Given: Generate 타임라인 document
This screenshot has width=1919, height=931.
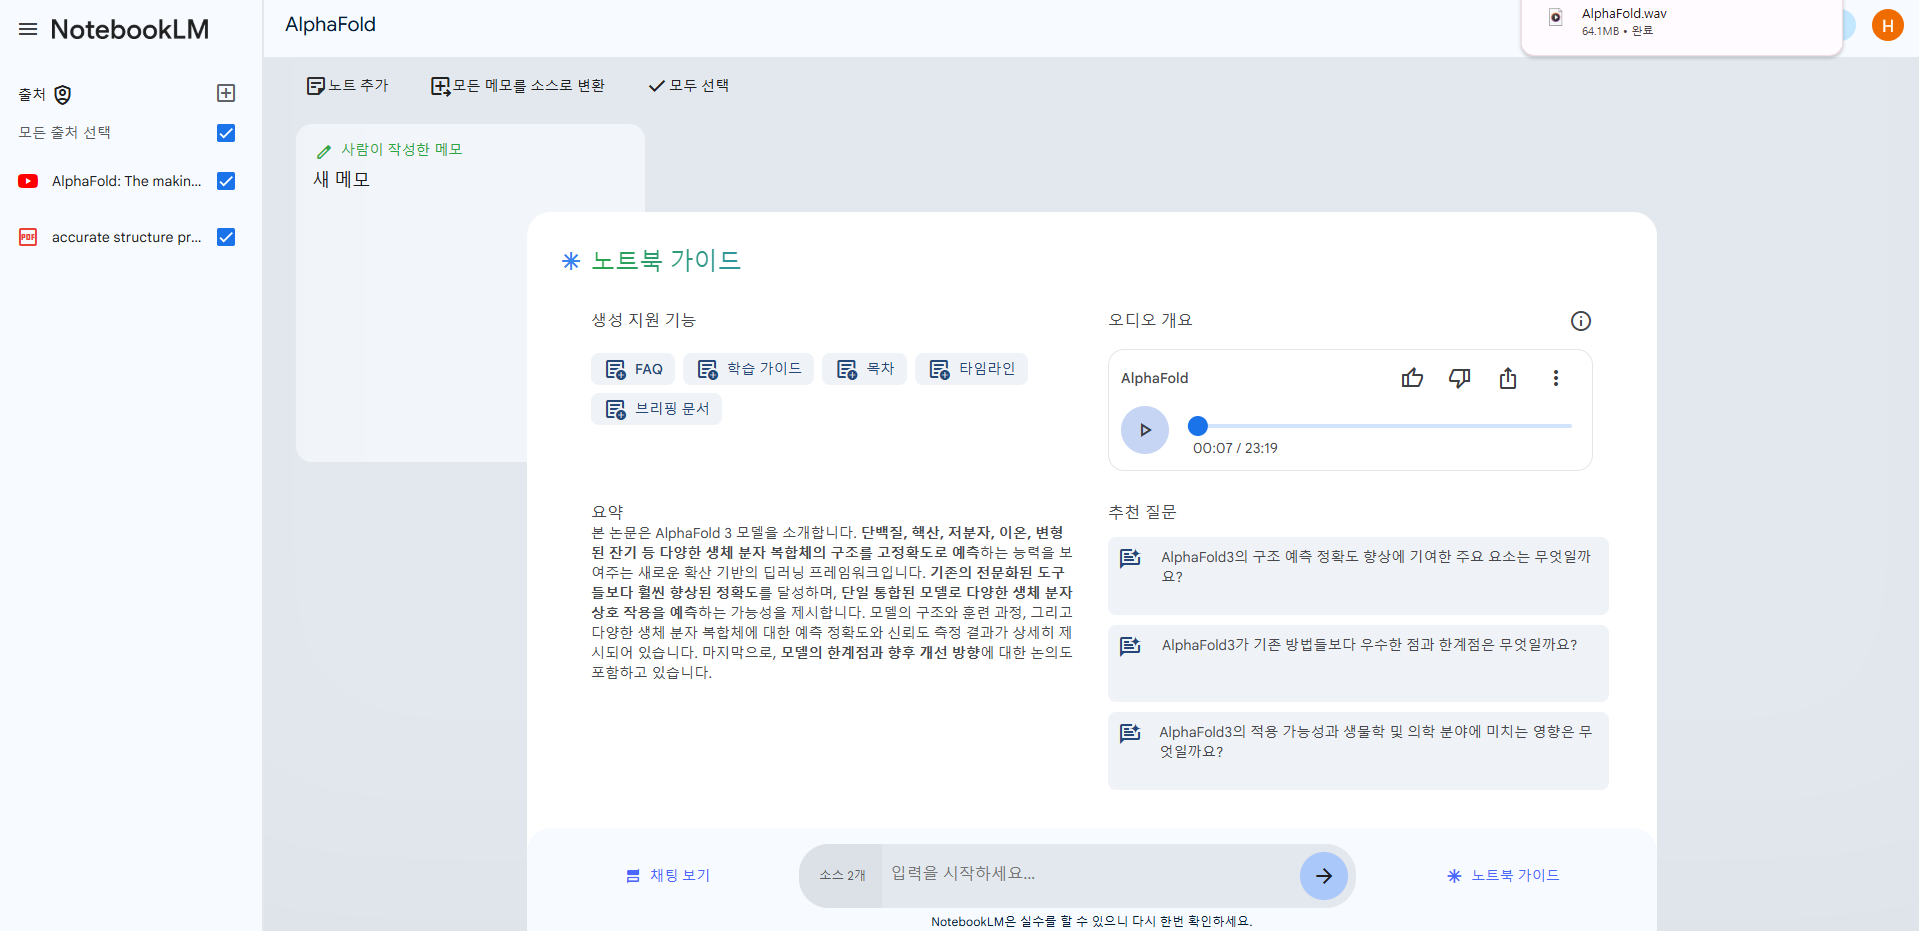Looking at the screenshot, I should point(971,369).
